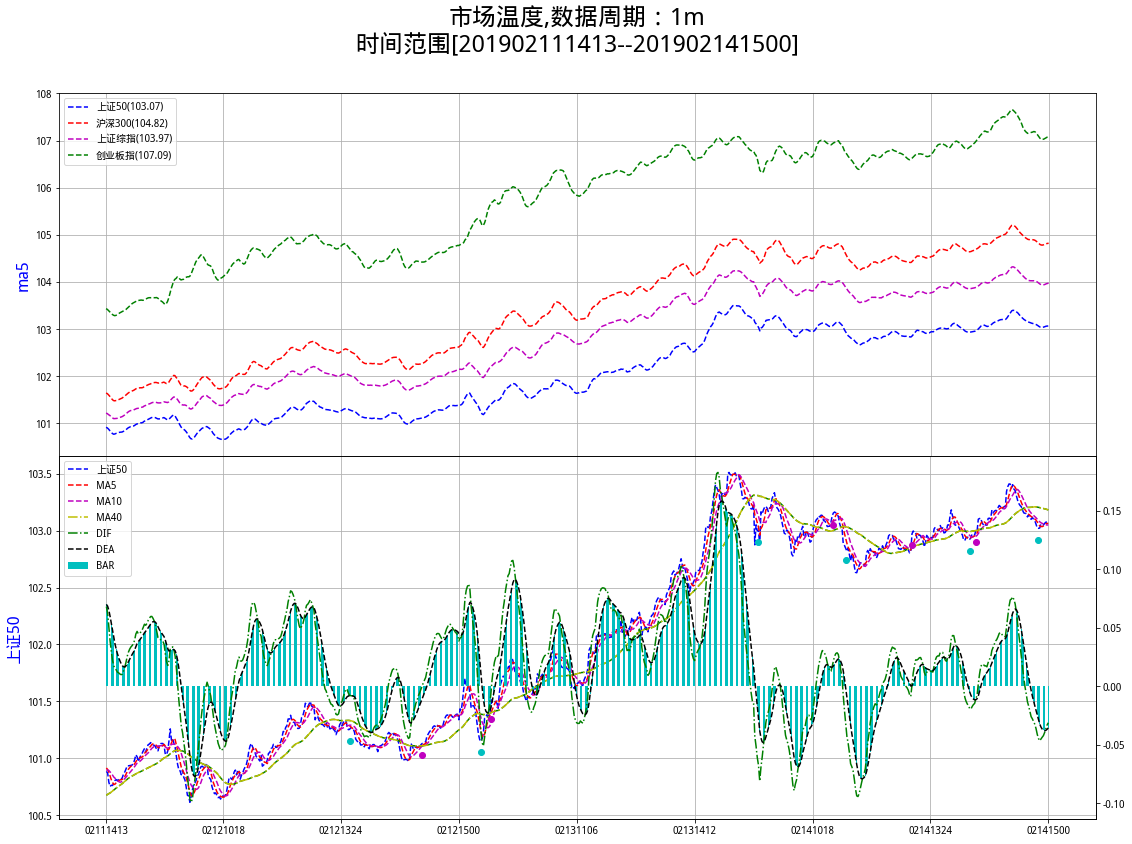
Task: Click the subtitle '时间范围[201902111413--201902141500]'
Action: pyautogui.click(x=577, y=44)
